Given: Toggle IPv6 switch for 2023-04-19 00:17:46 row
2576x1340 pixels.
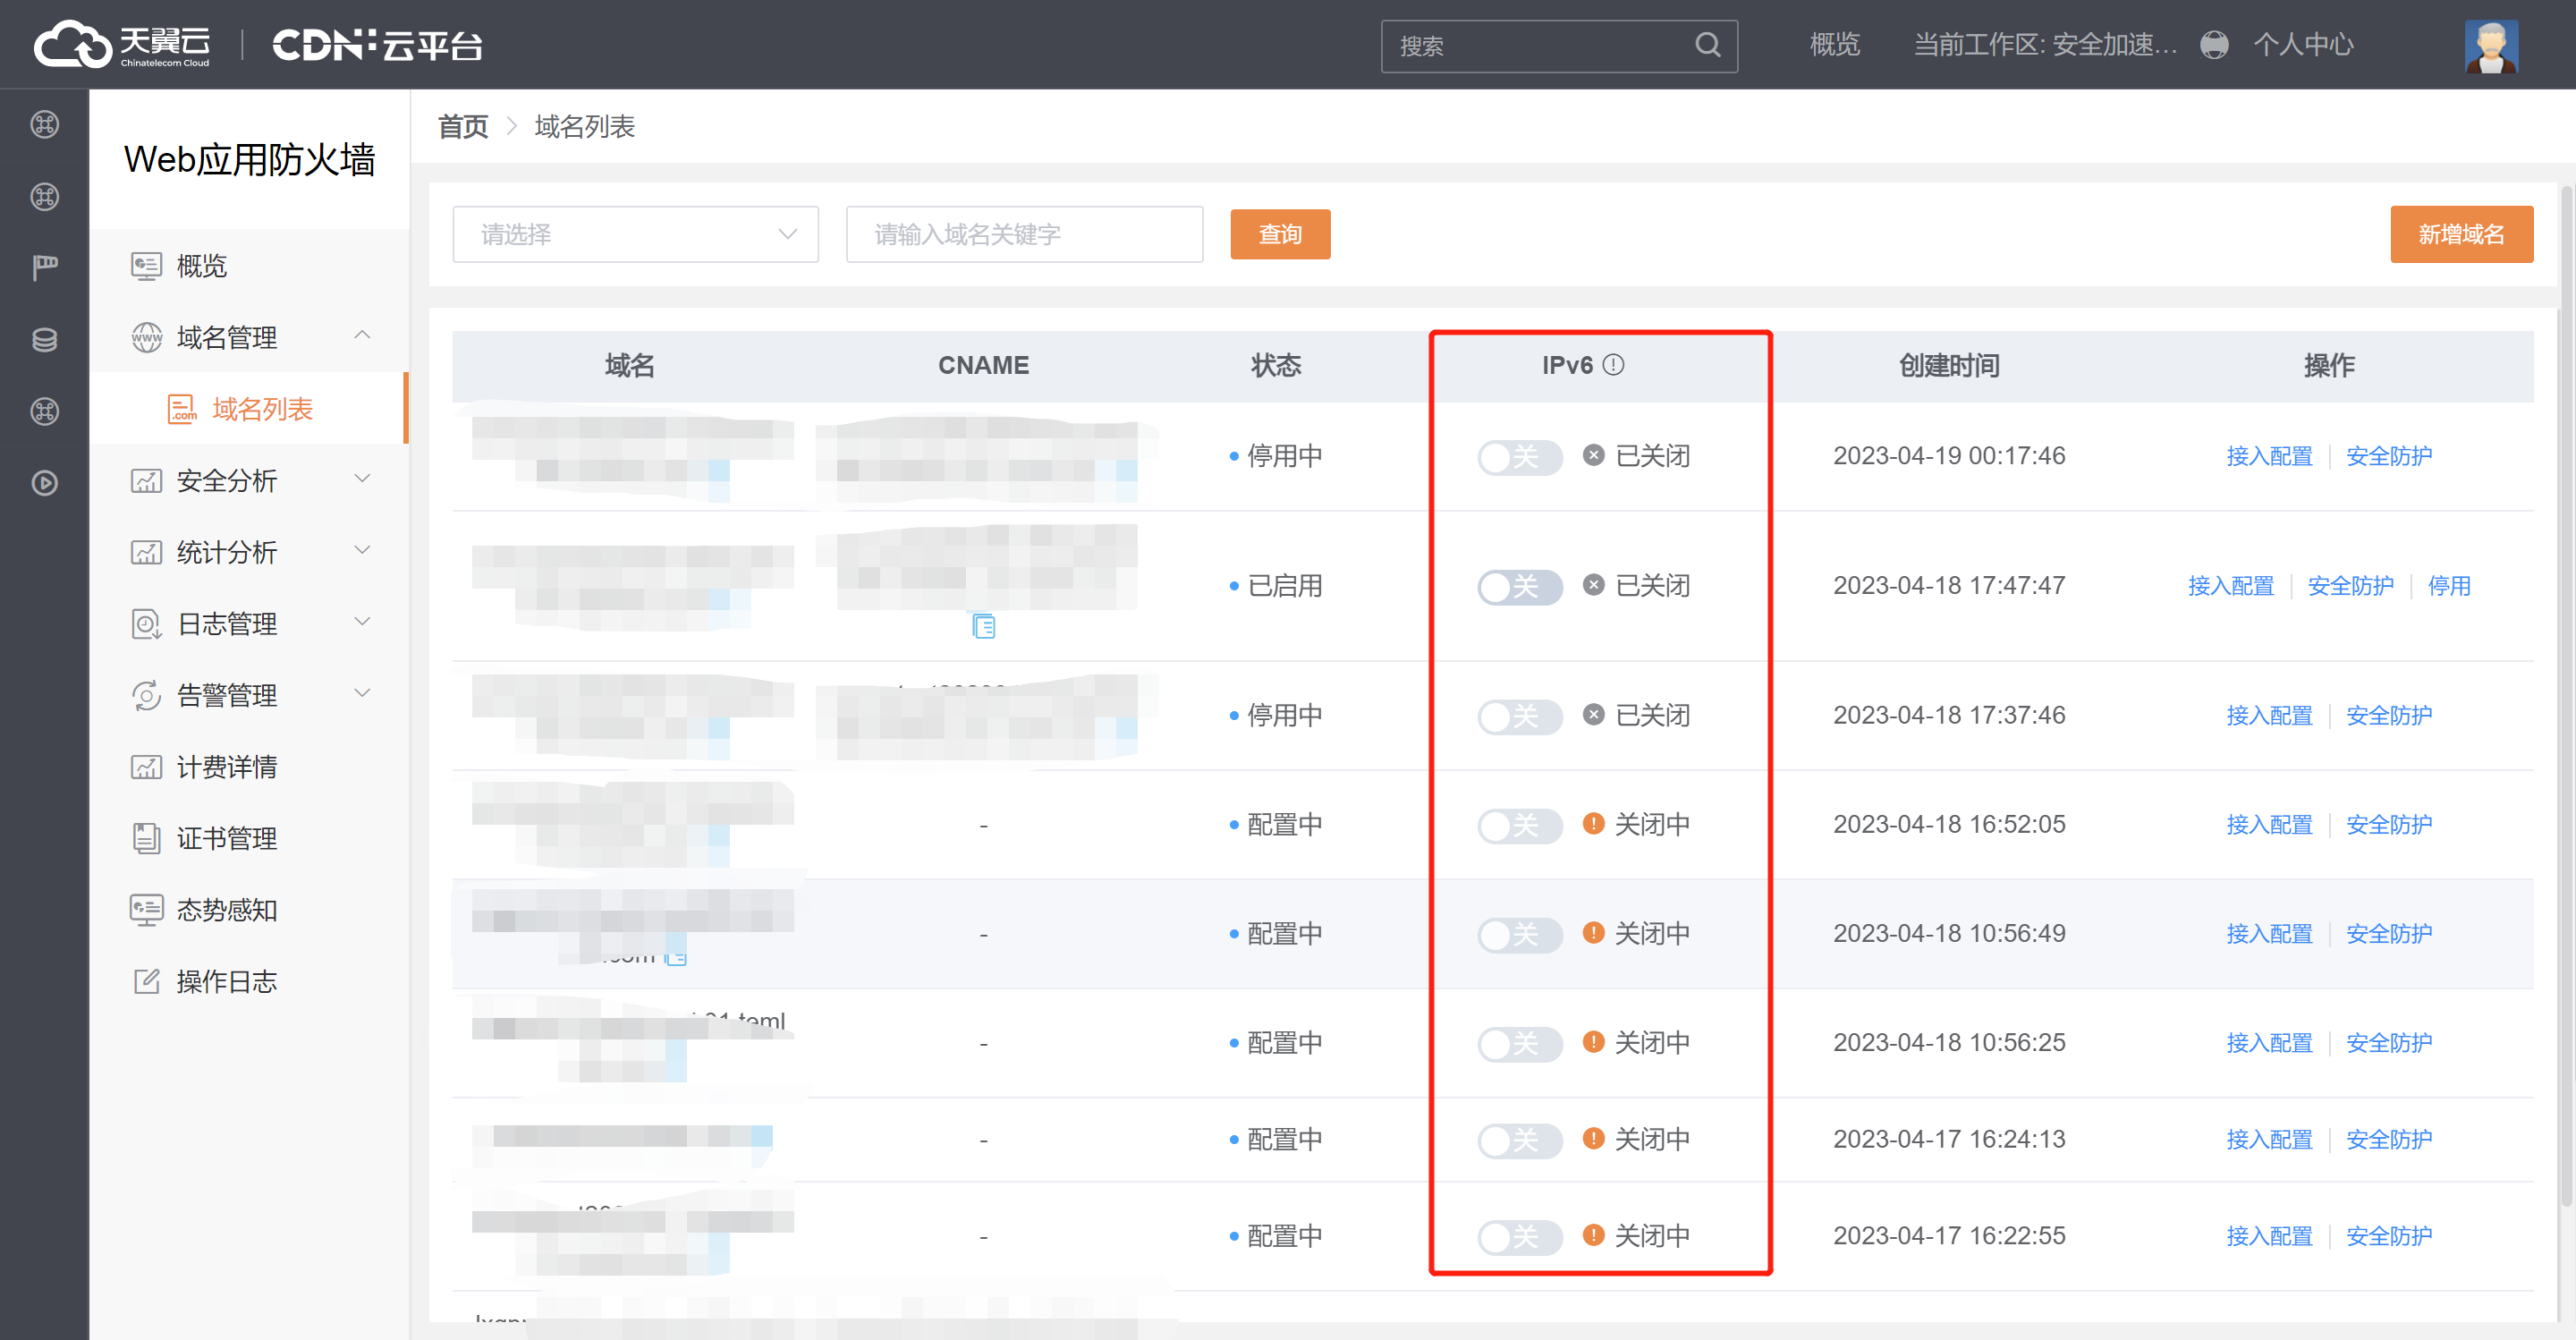Looking at the screenshot, I should (1519, 457).
